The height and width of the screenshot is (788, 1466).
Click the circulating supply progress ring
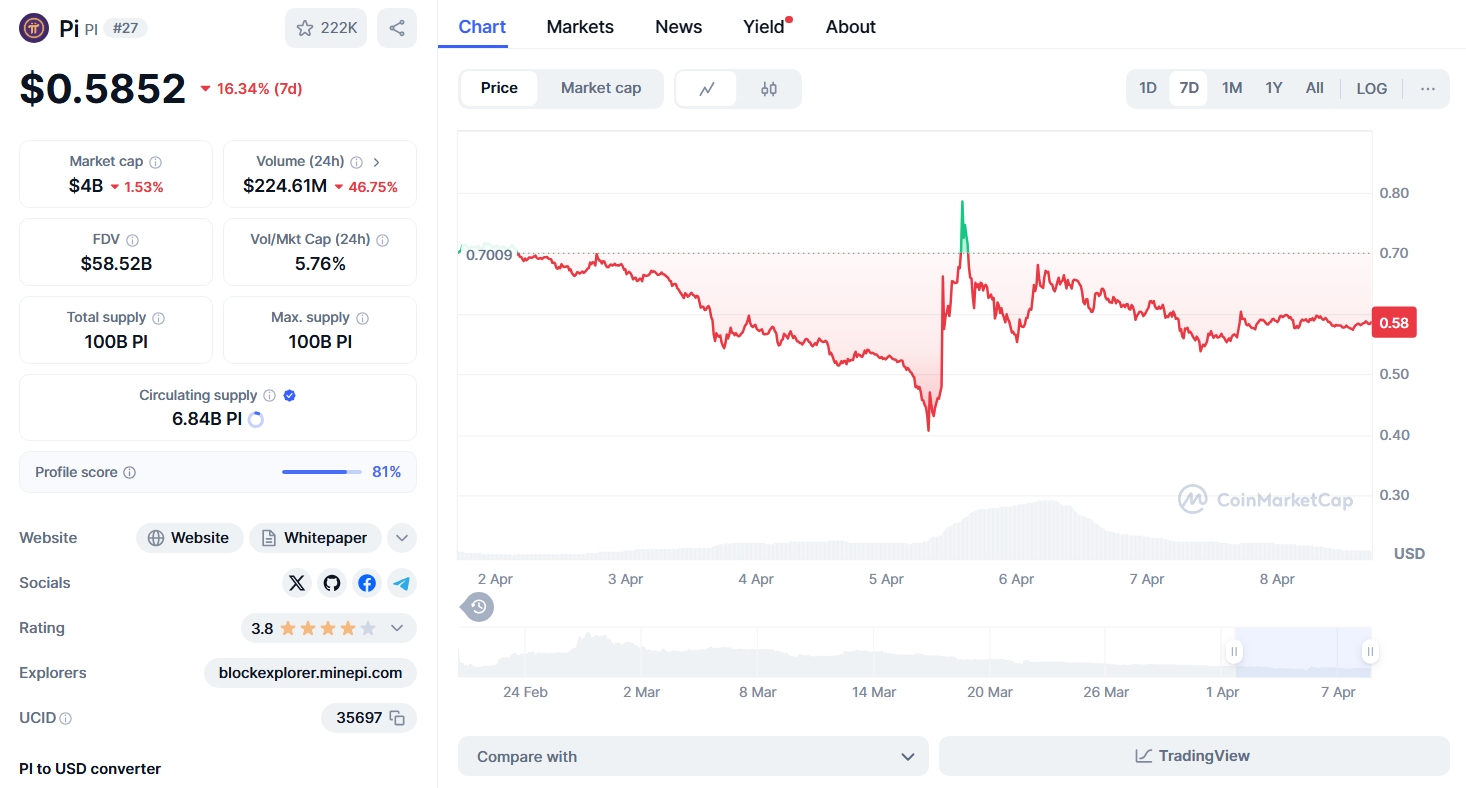pyautogui.click(x=256, y=420)
